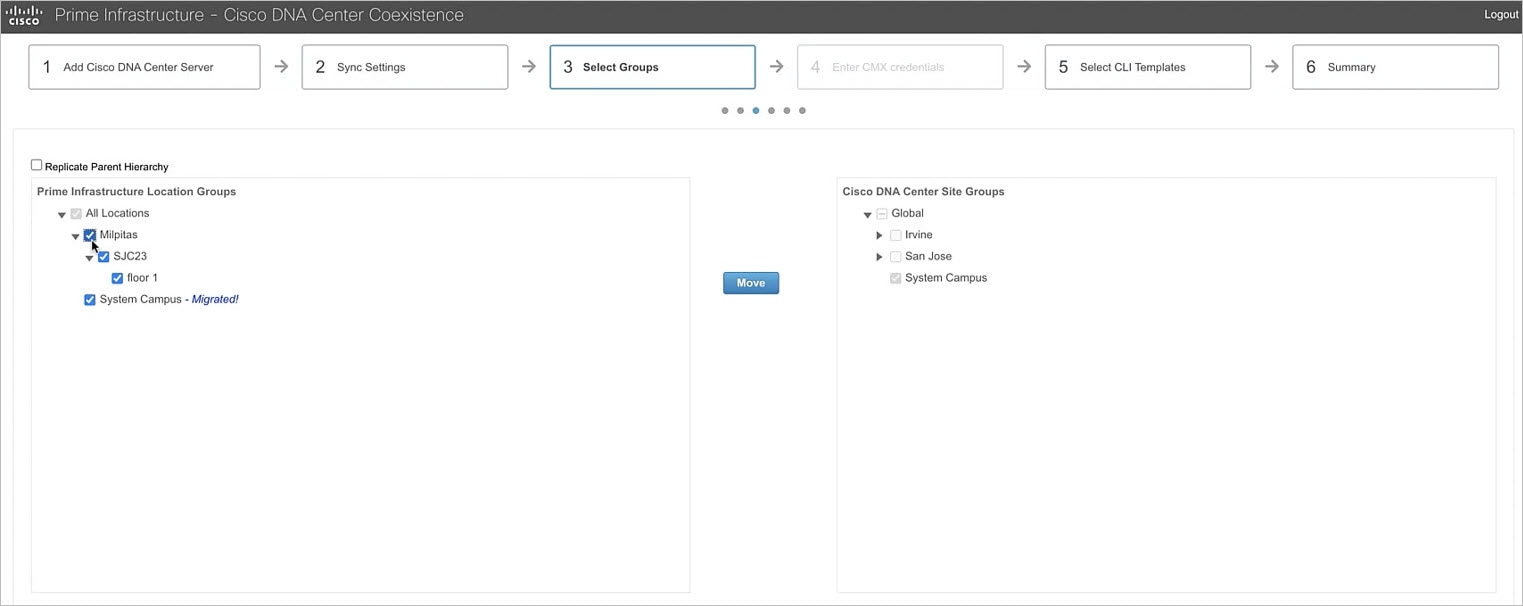Uncheck the SJC23 checkbox
Image resolution: width=1523 pixels, height=606 pixels.
click(x=104, y=256)
